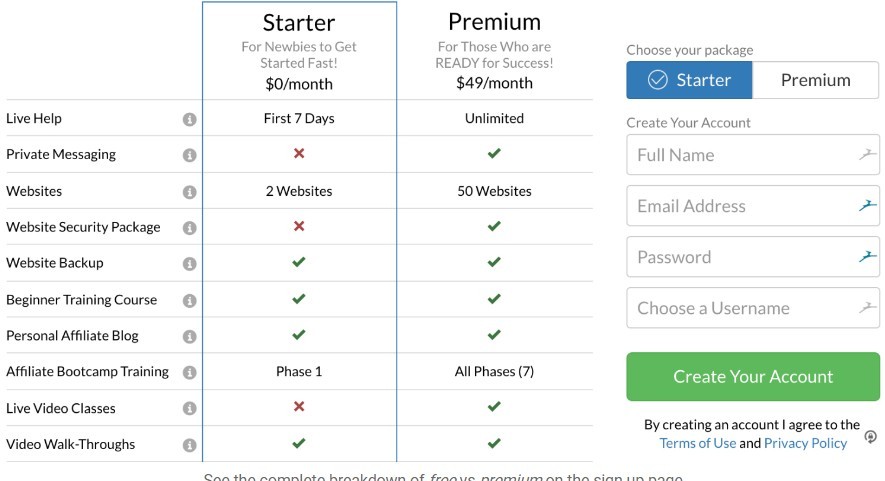Image resolution: width=885 pixels, height=481 pixels.
Task: Open Beginner Training Course info icon
Action: pyautogui.click(x=190, y=301)
